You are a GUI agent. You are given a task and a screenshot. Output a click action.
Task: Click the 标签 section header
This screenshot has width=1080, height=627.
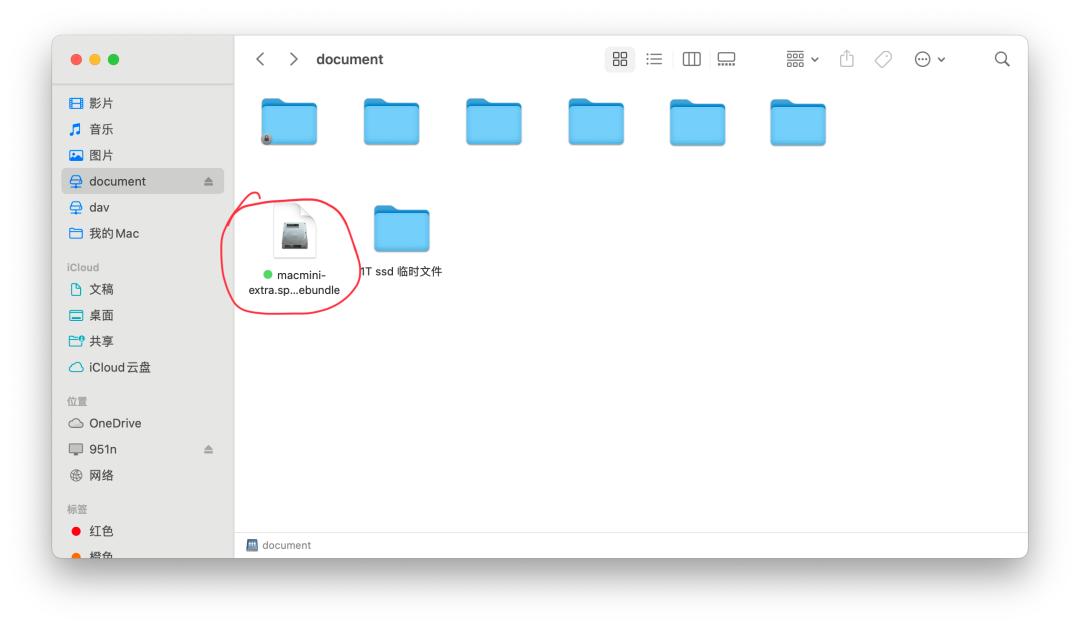tap(77, 509)
